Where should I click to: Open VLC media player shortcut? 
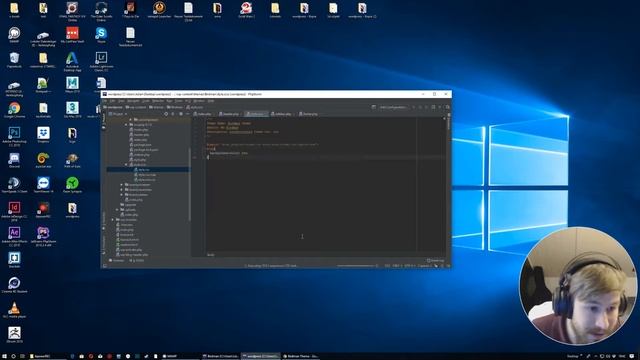click(x=14, y=310)
